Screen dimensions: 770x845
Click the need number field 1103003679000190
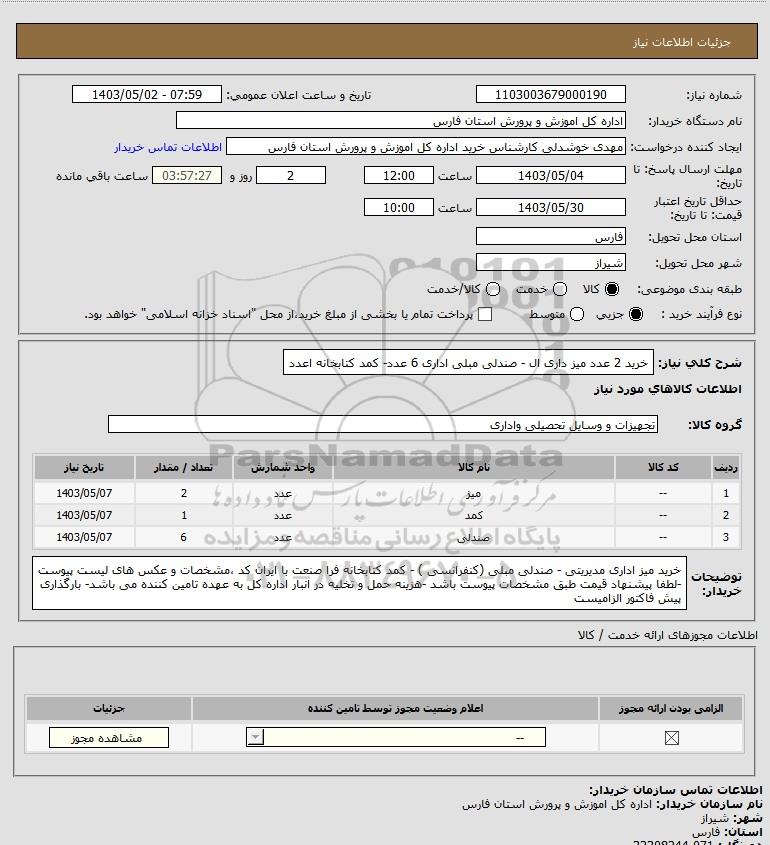point(551,94)
